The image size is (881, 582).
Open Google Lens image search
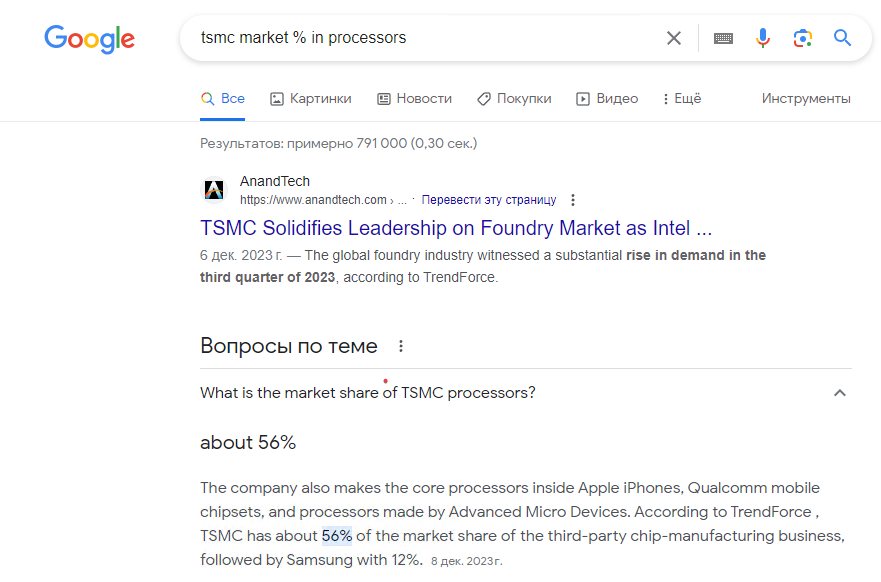[802, 38]
